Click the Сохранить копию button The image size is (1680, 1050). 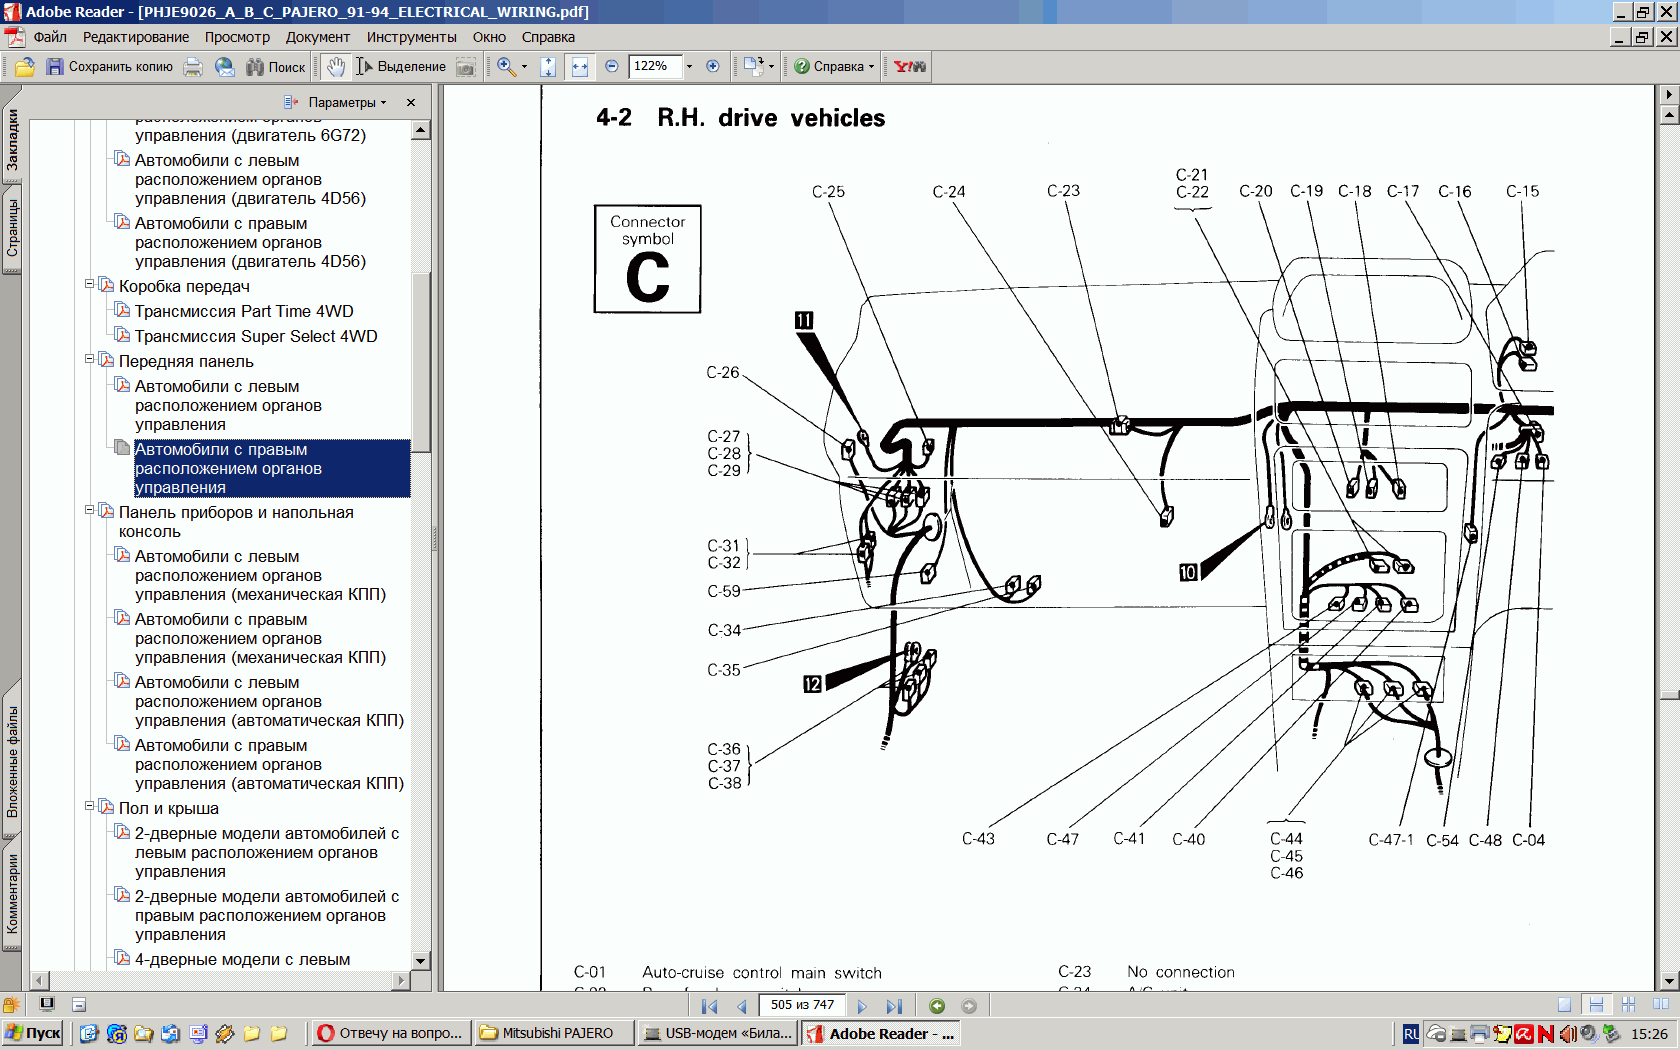pyautogui.click(x=110, y=67)
